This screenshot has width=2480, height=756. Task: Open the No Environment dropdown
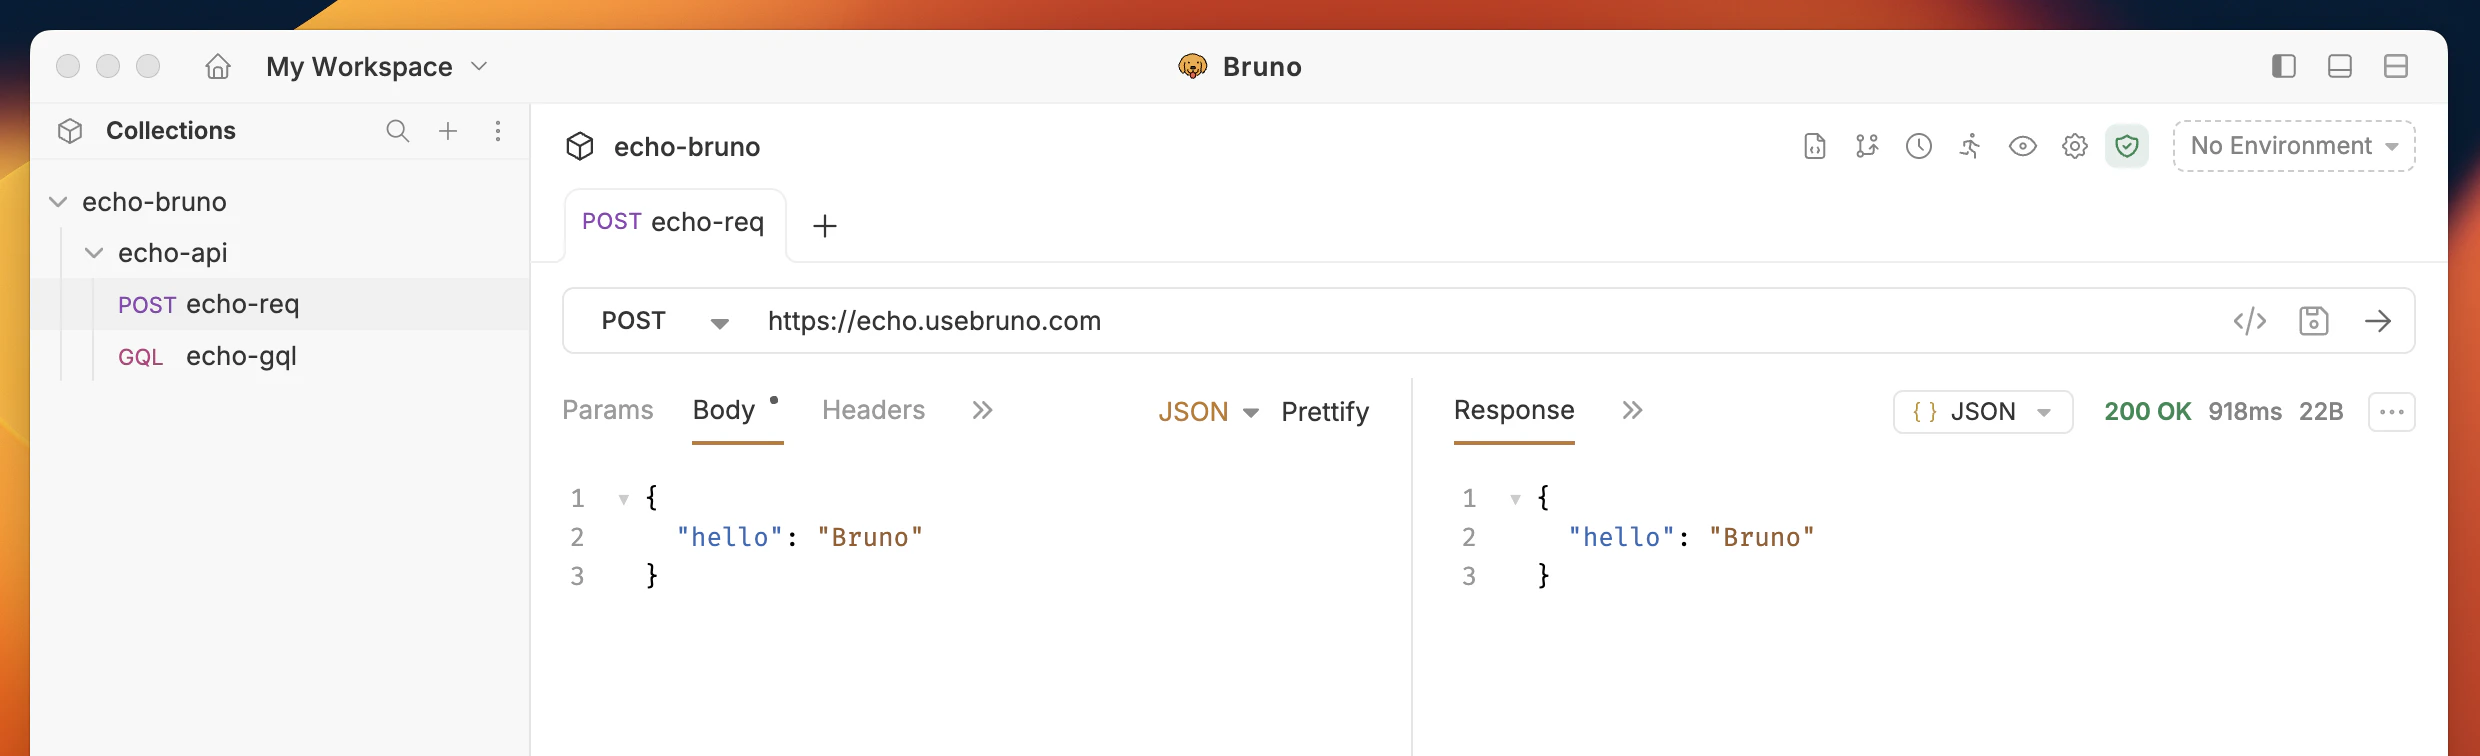(2294, 146)
